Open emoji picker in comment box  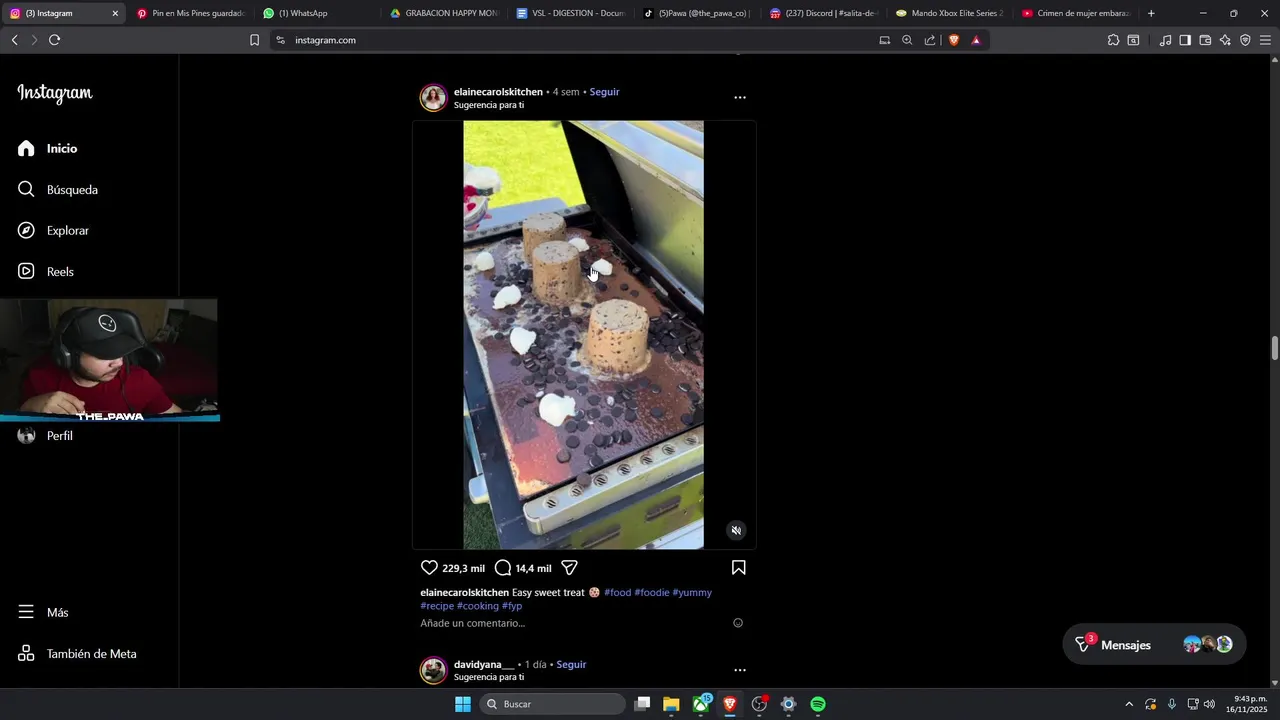click(738, 623)
